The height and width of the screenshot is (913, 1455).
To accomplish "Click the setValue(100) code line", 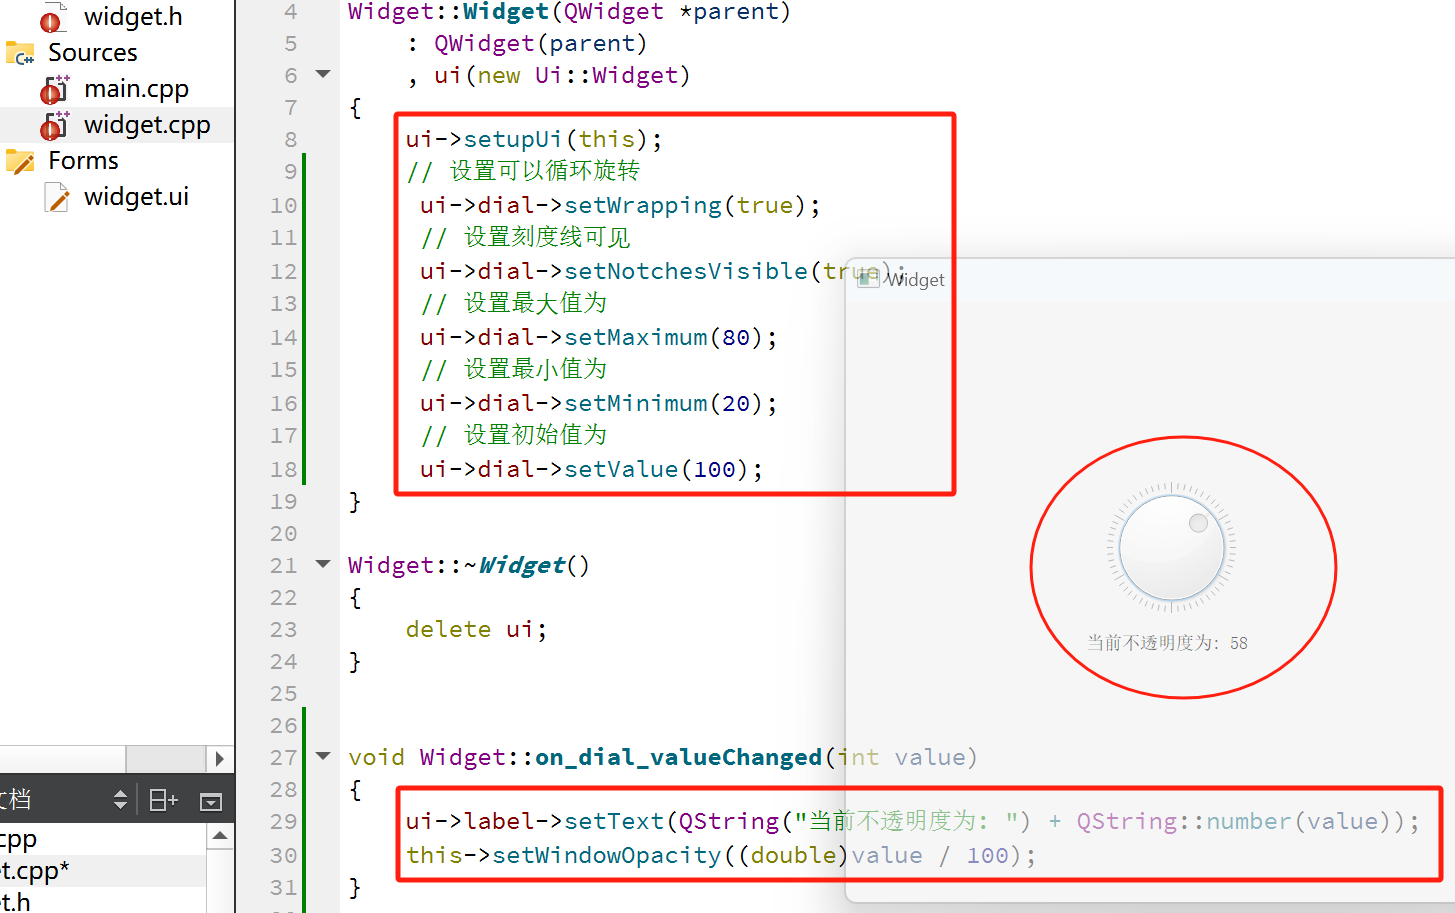I will [591, 469].
